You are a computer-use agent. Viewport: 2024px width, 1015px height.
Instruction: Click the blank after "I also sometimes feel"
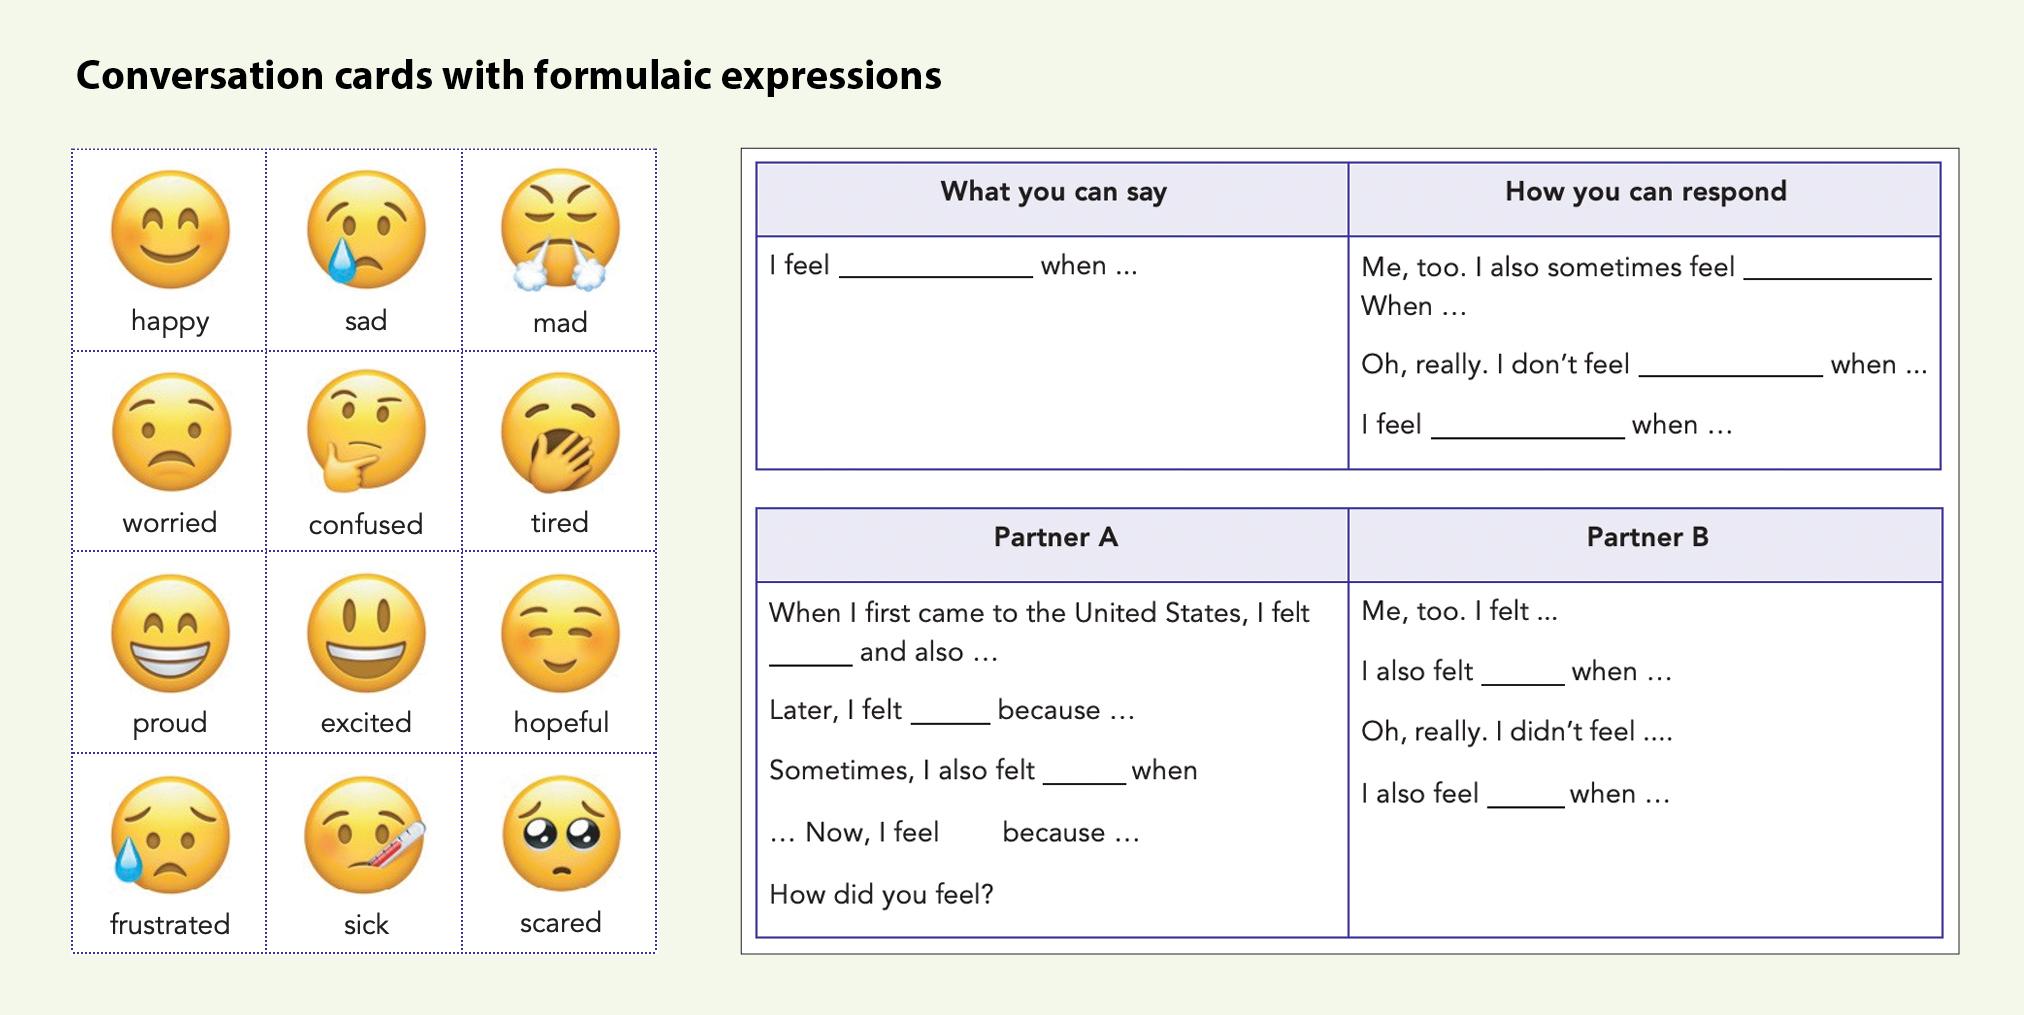pyautogui.click(x=1838, y=270)
